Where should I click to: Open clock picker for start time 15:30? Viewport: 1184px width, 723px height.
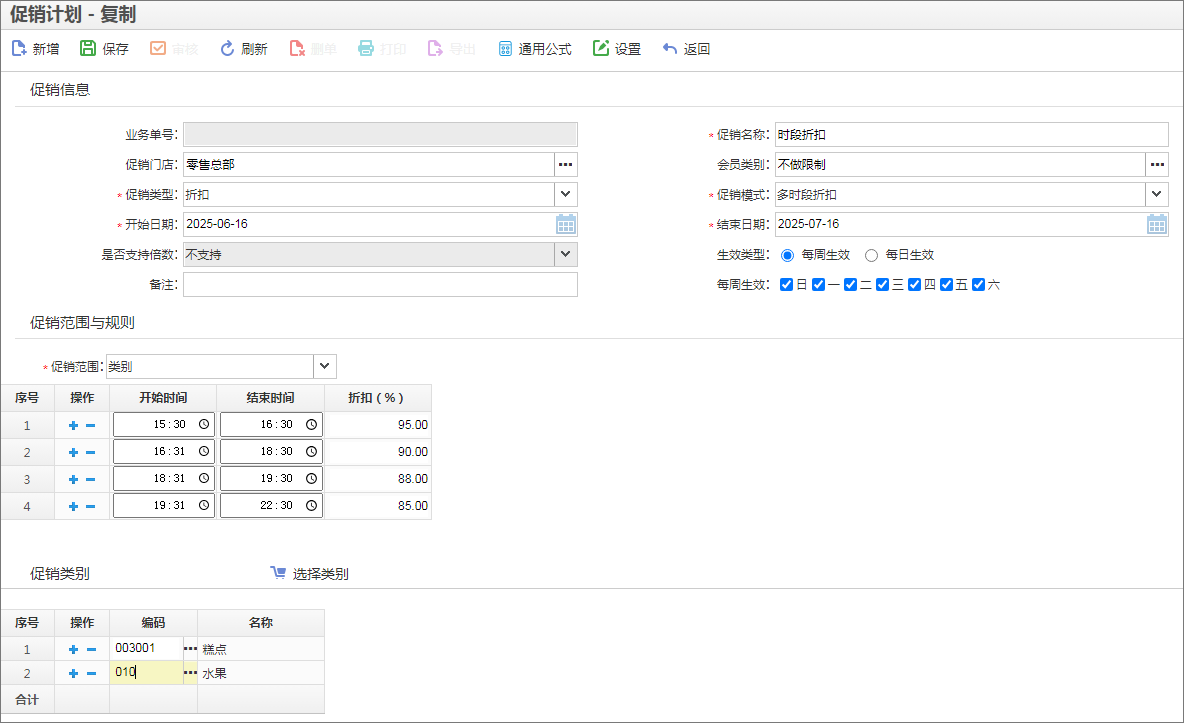point(204,425)
